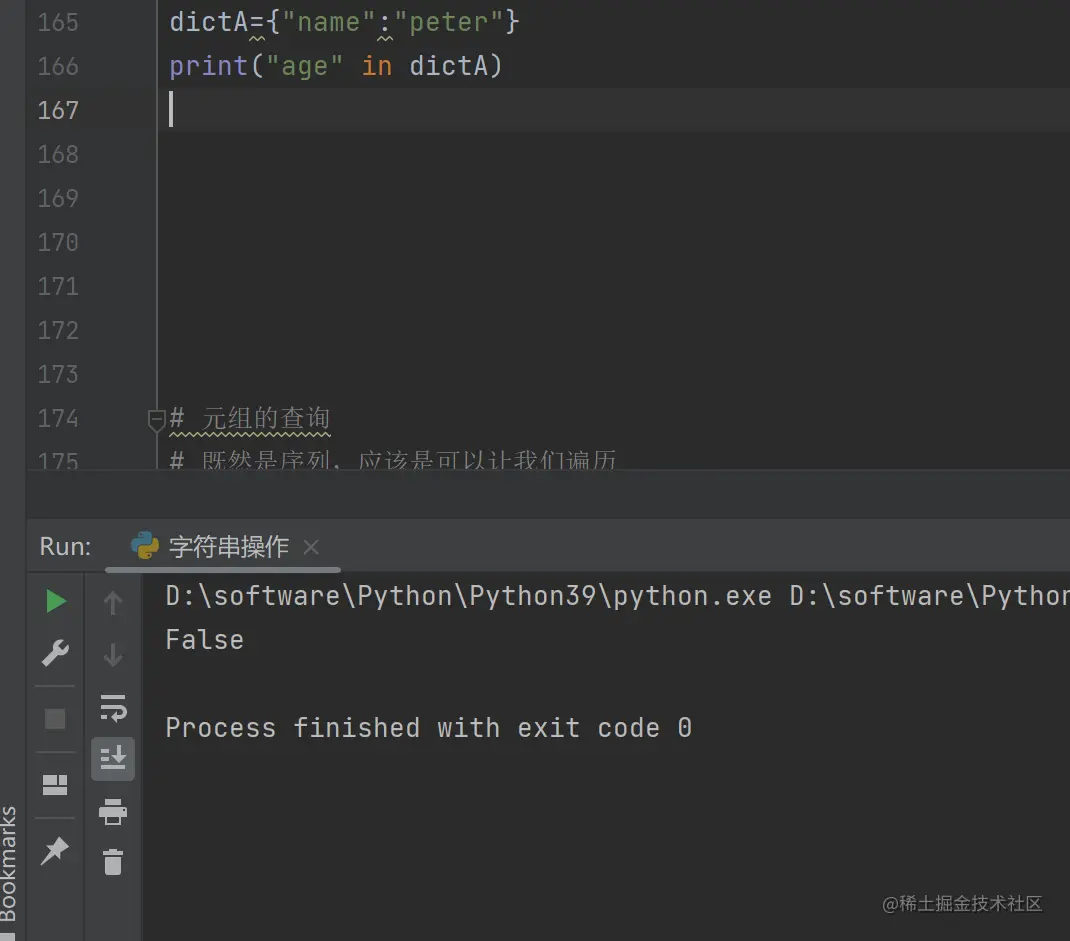Screen dimensions: 1070x941
Task: Pin the Run tab
Action: (55, 850)
